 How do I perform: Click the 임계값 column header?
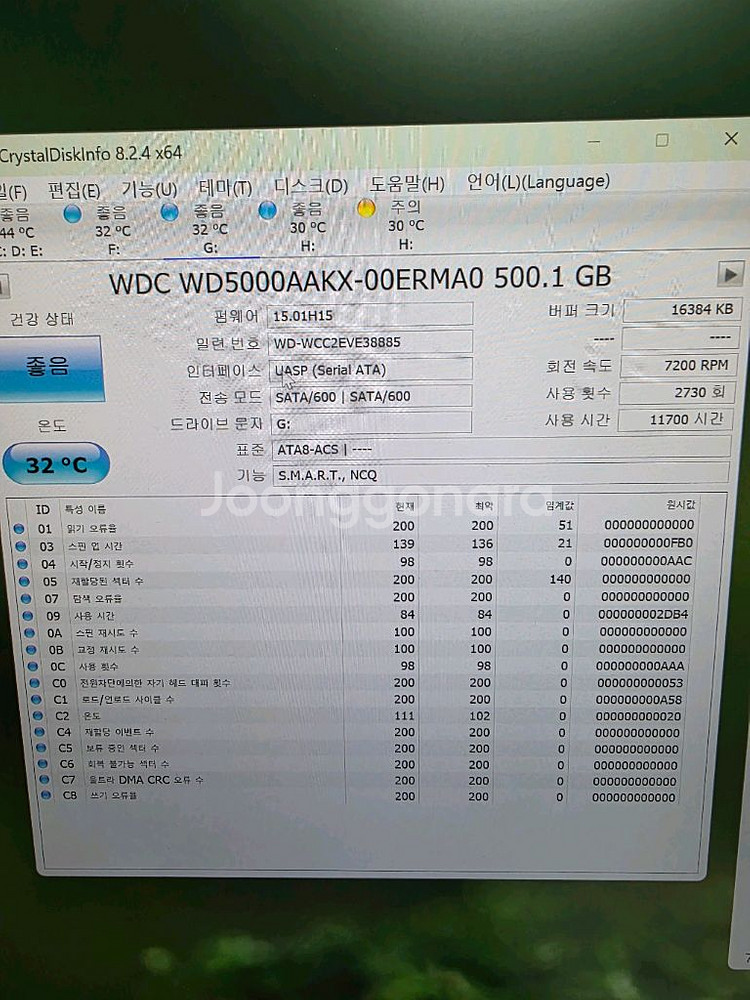click(x=559, y=506)
